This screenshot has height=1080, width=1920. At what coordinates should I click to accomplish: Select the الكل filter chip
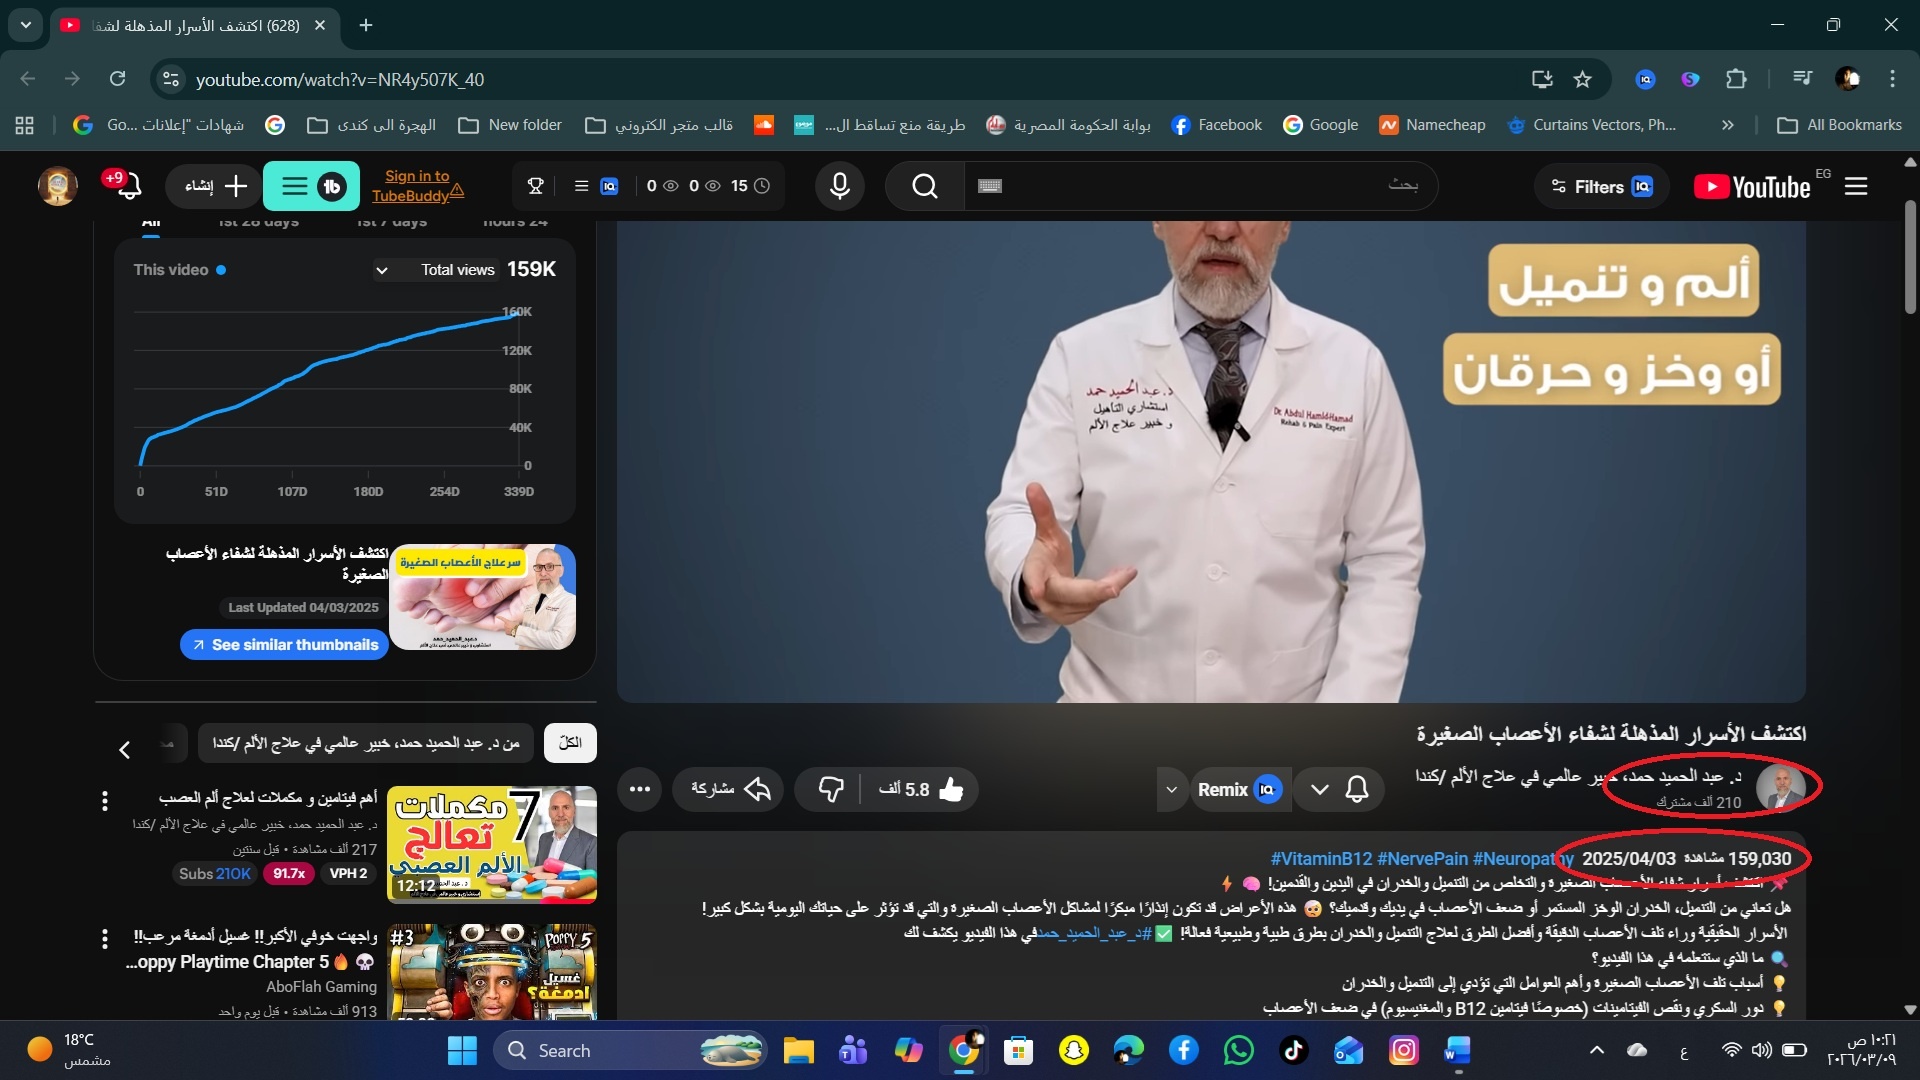(570, 743)
